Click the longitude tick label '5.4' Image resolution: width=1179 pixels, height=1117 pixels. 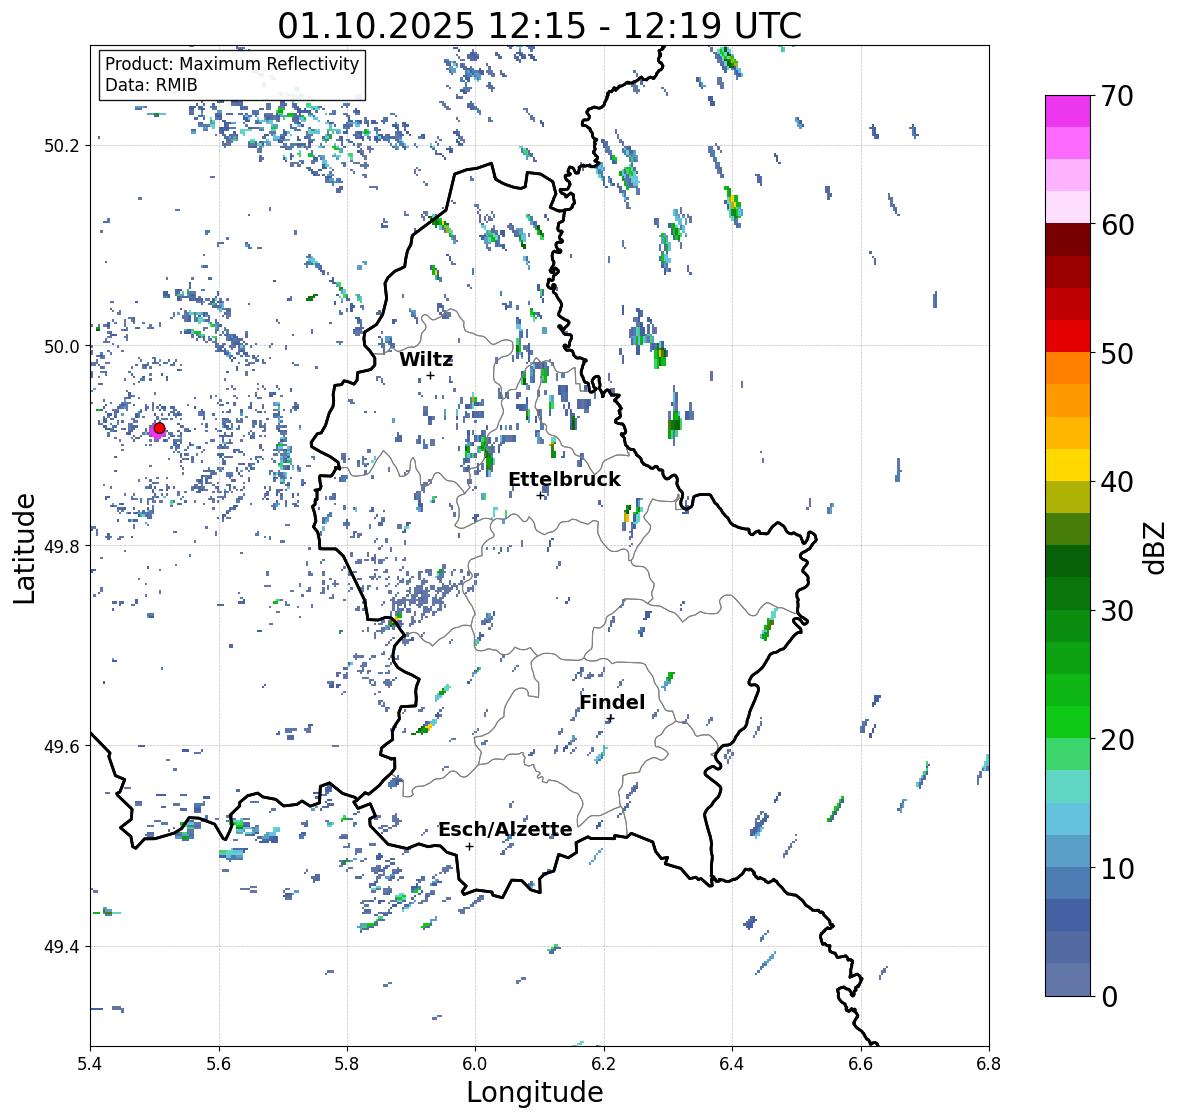pos(90,1064)
